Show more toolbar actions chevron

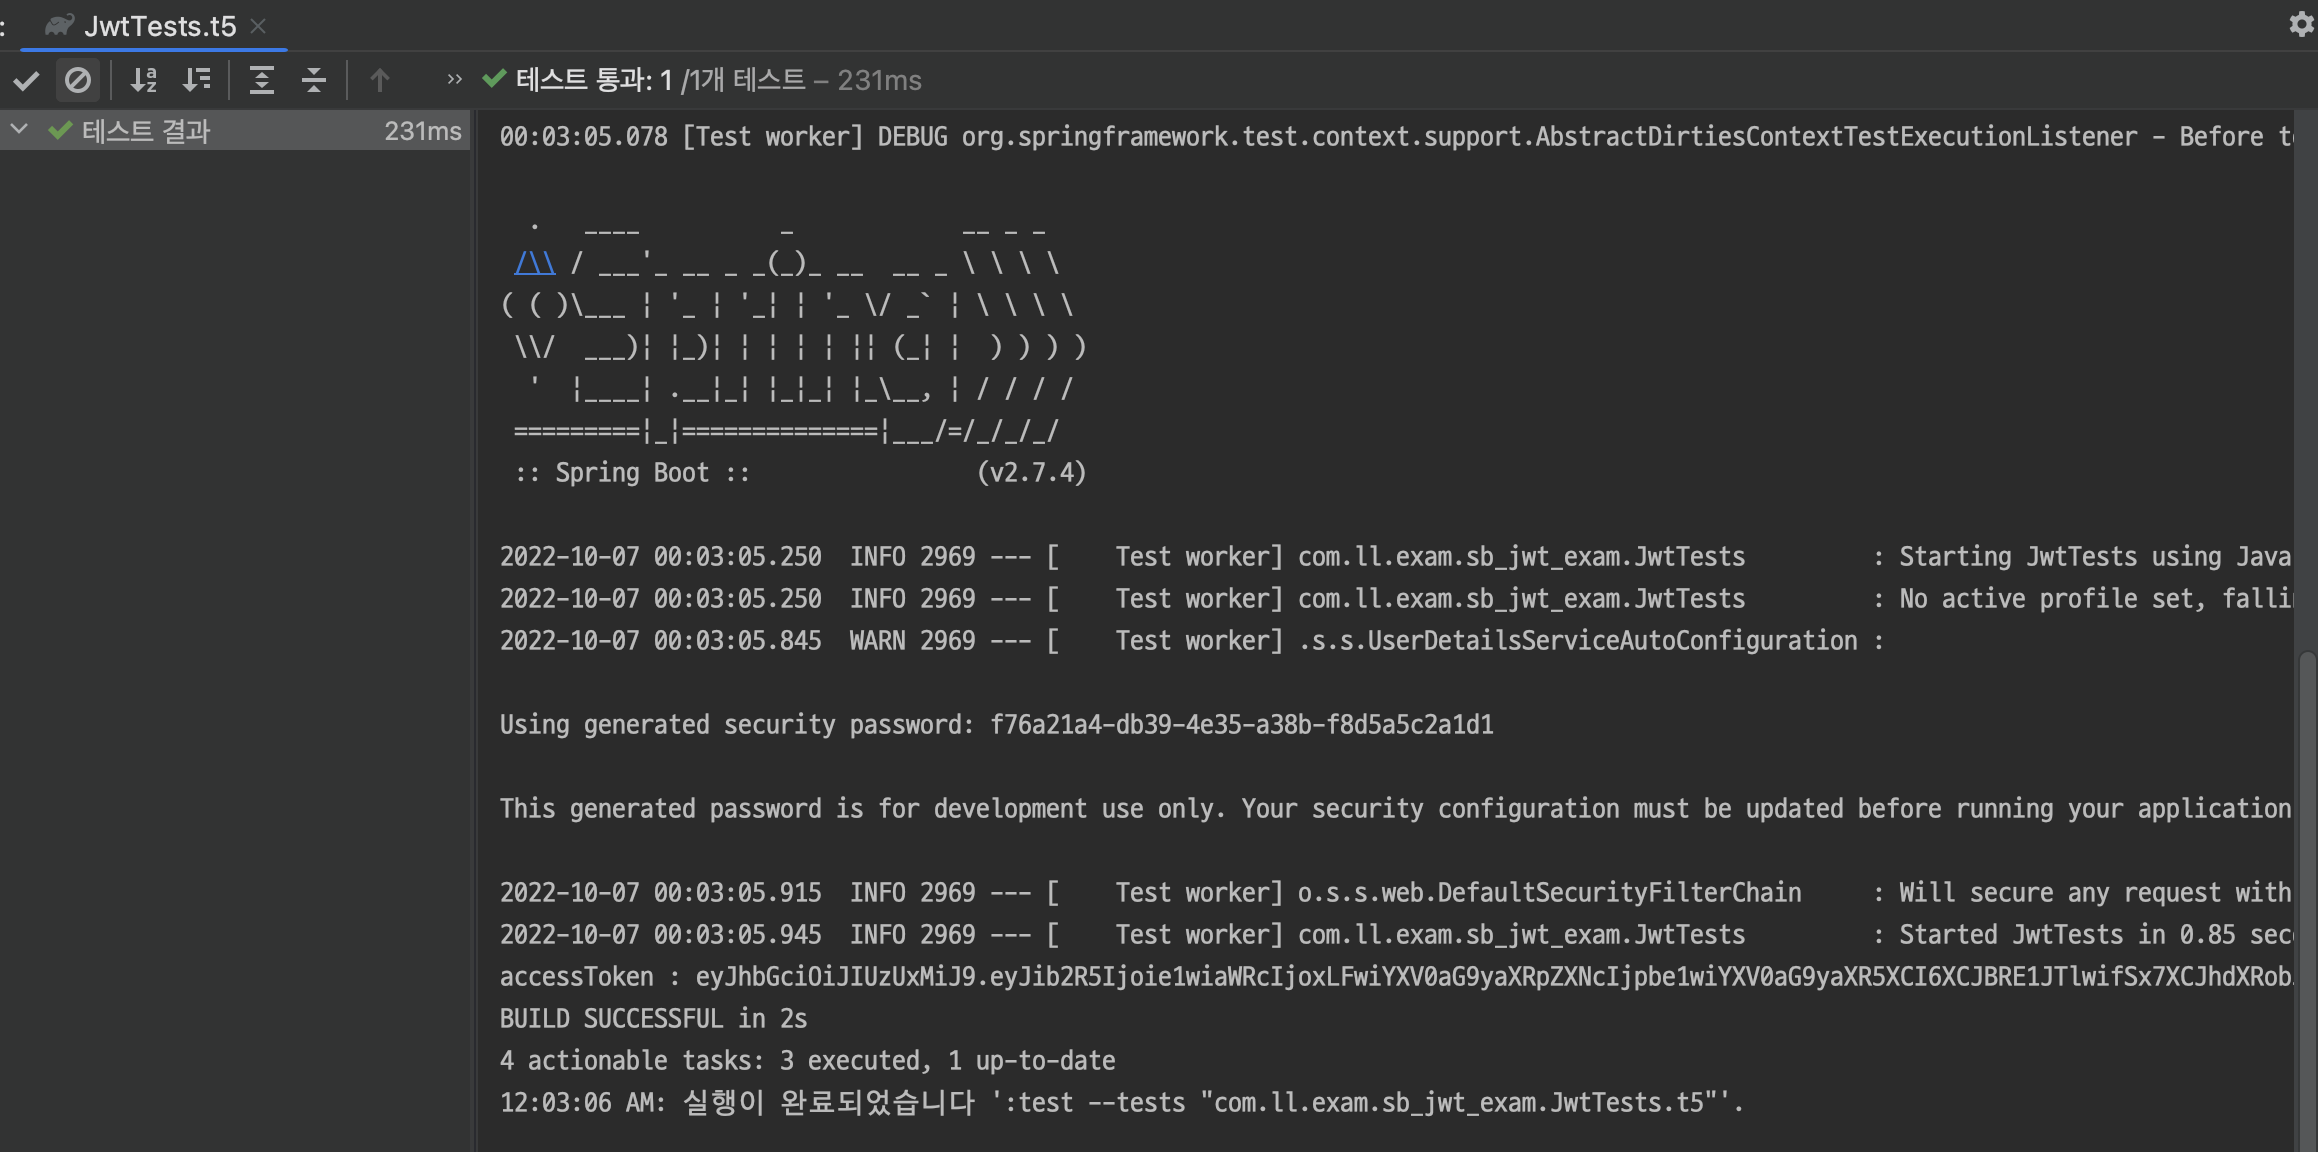[x=454, y=79]
